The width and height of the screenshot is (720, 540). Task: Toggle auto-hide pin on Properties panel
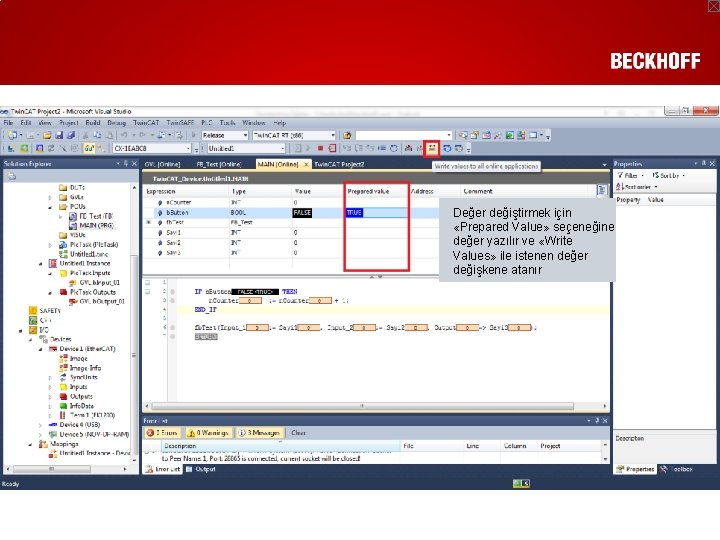click(703, 163)
